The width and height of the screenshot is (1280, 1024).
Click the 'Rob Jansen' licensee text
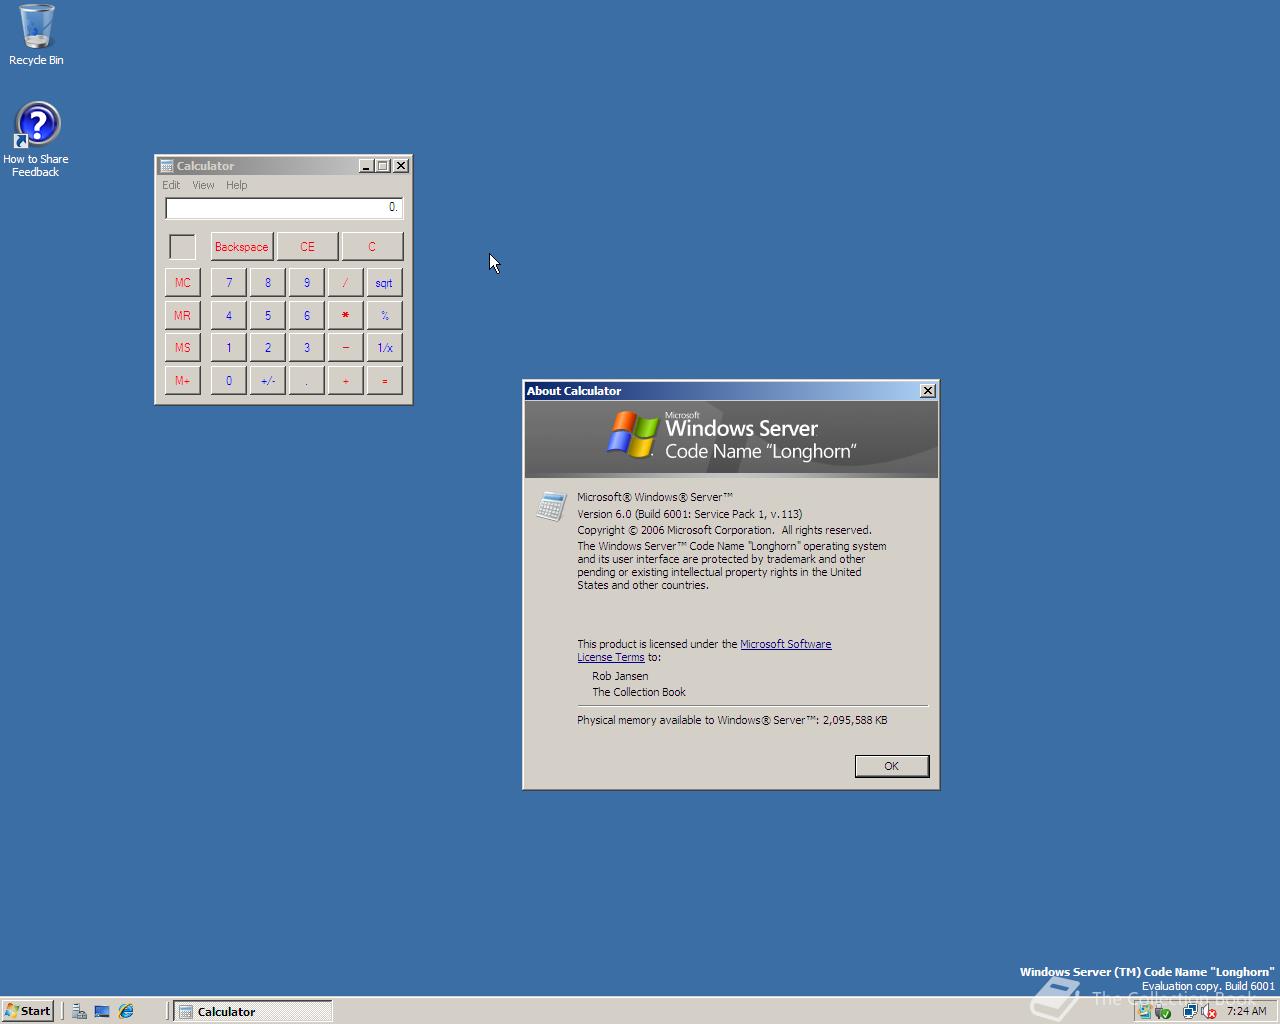coord(620,676)
